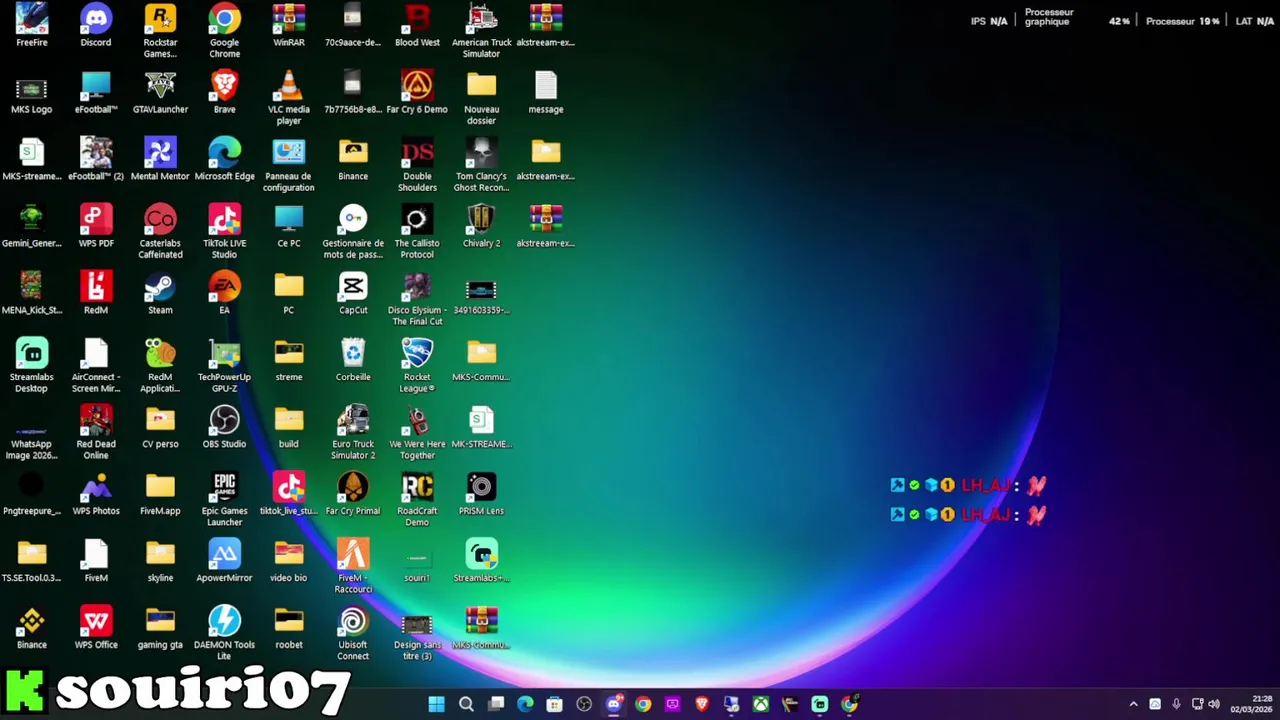Image resolution: width=1280 pixels, height=720 pixels.
Task: Open the clock and date flyout
Action: [x=1251, y=704]
